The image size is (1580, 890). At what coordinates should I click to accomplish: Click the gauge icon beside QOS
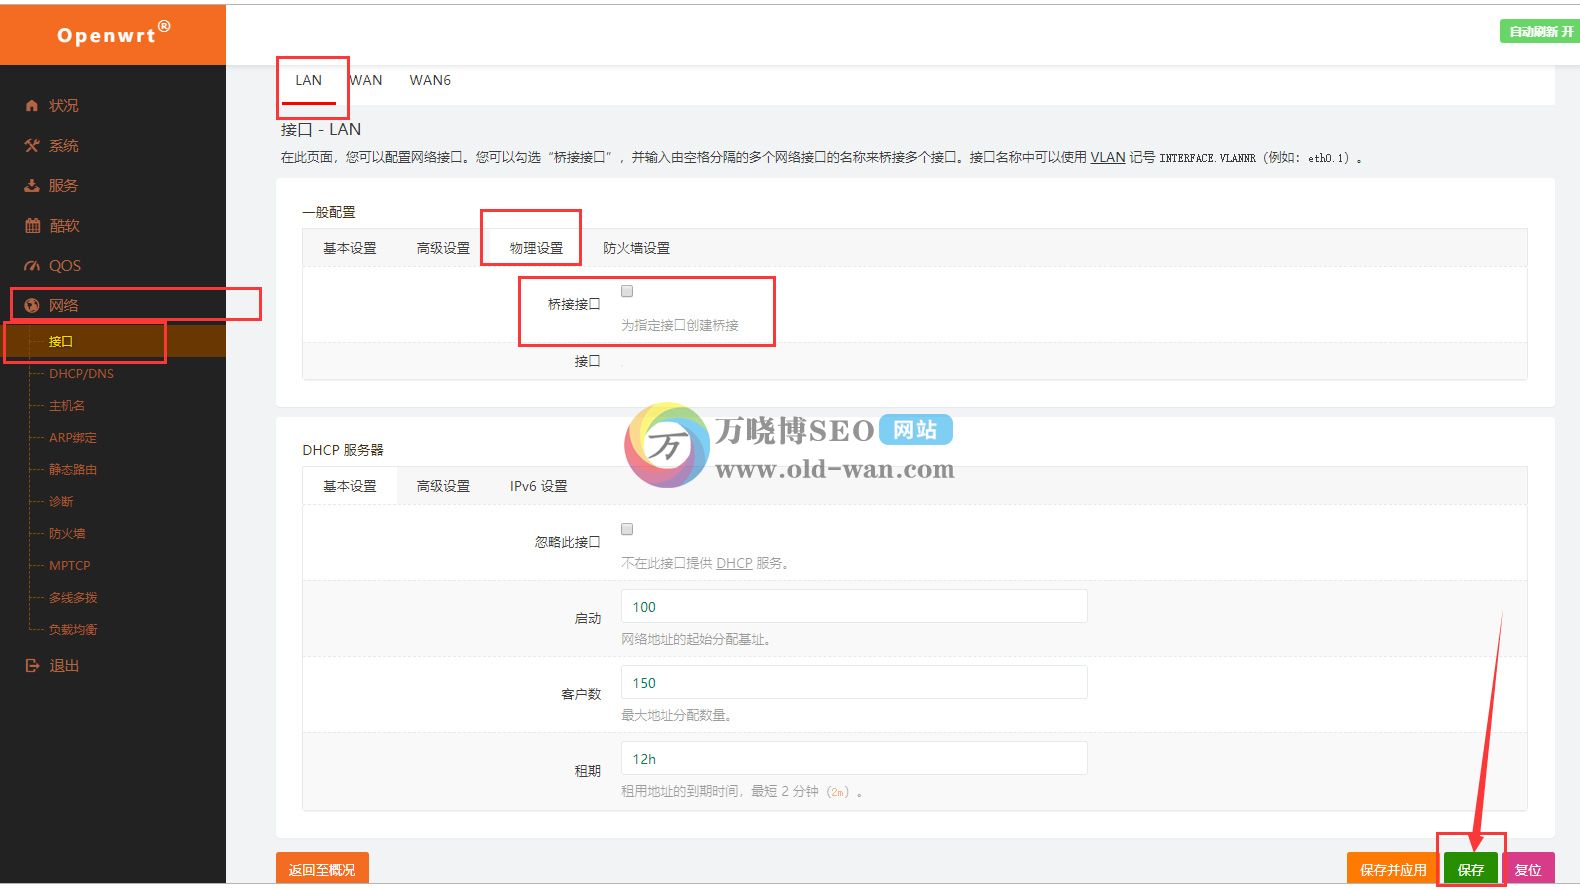click(31, 265)
